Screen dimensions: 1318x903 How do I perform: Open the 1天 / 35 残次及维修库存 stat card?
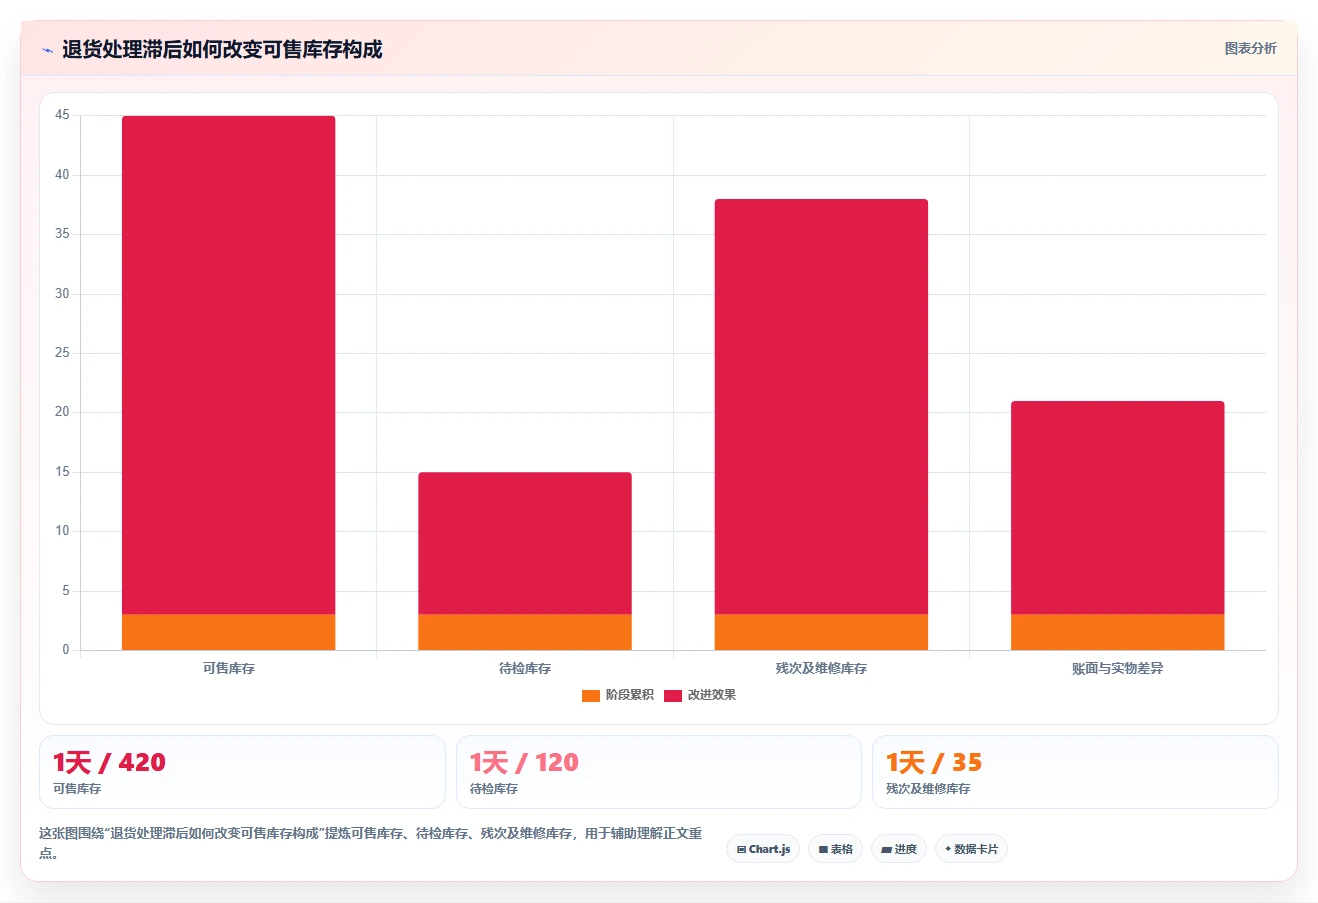click(1075, 772)
